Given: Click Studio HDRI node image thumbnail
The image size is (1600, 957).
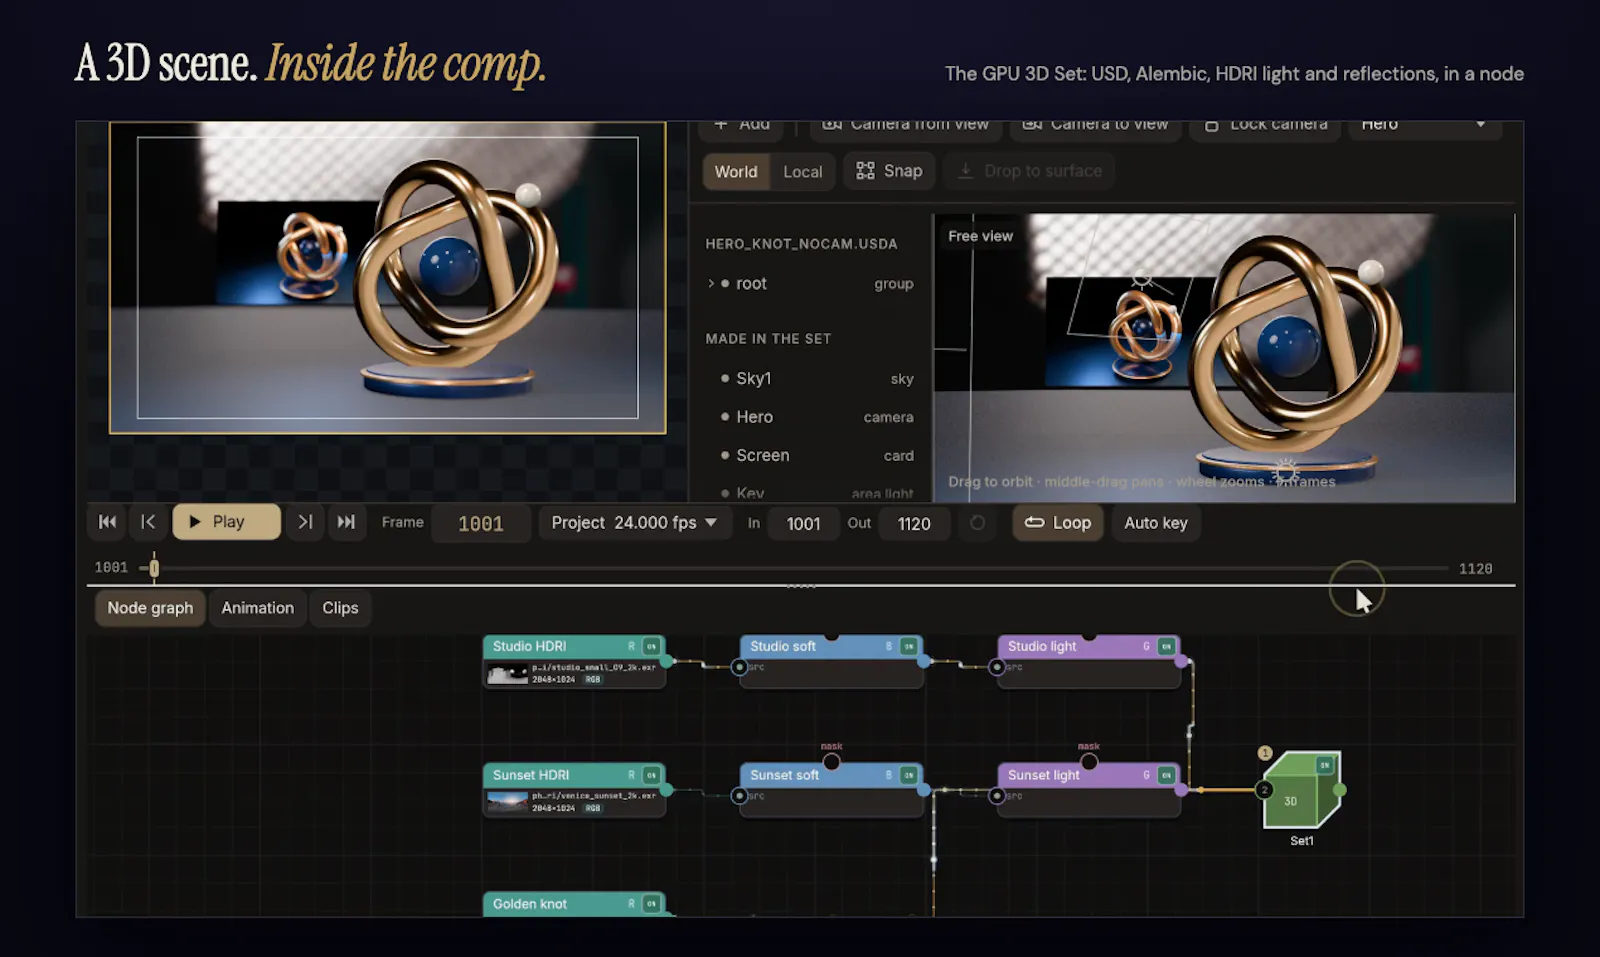Looking at the screenshot, I should [507, 674].
